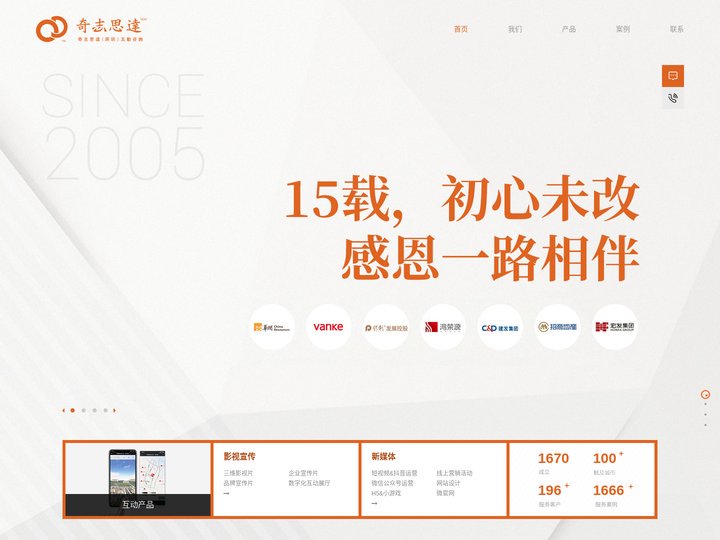This screenshot has width=720, height=540.
Task: Open the 互动产品 phone thumbnail card
Action: (x=137, y=479)
